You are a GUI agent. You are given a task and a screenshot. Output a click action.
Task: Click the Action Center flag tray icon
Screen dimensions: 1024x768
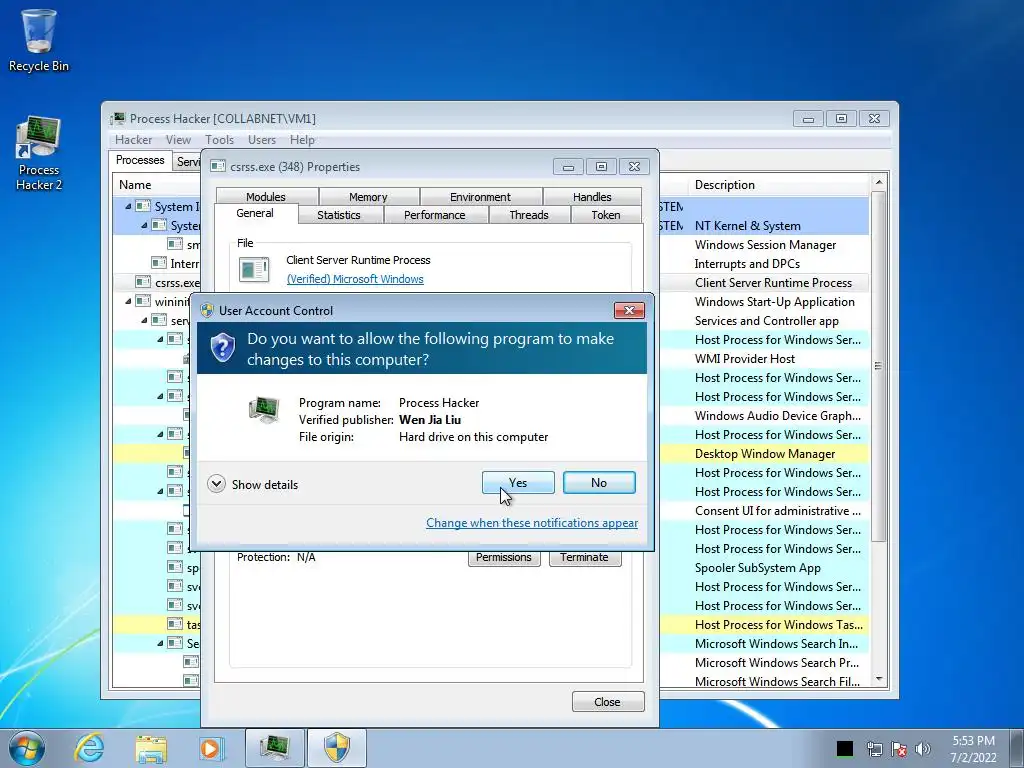tap(899, 749)
